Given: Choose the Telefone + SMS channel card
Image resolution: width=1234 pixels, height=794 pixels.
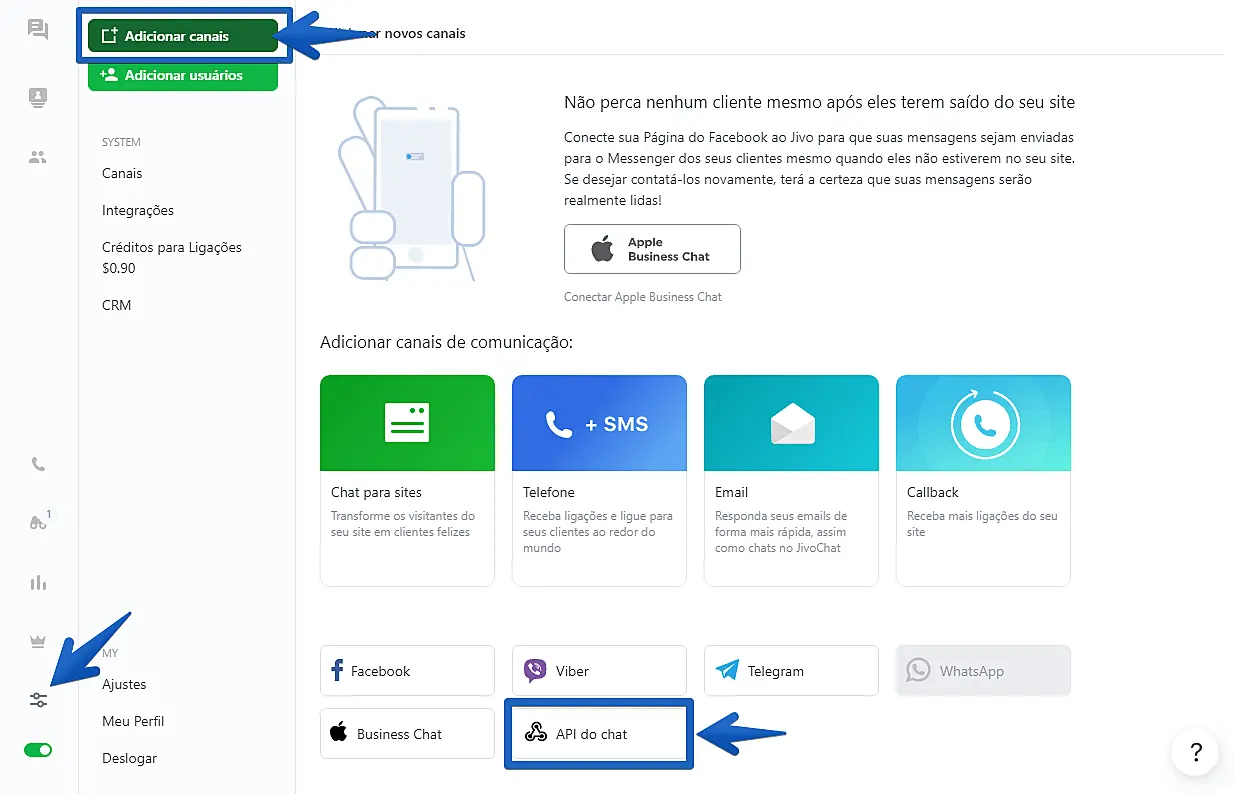Looking at the screenshot, I should click(599, 480).
